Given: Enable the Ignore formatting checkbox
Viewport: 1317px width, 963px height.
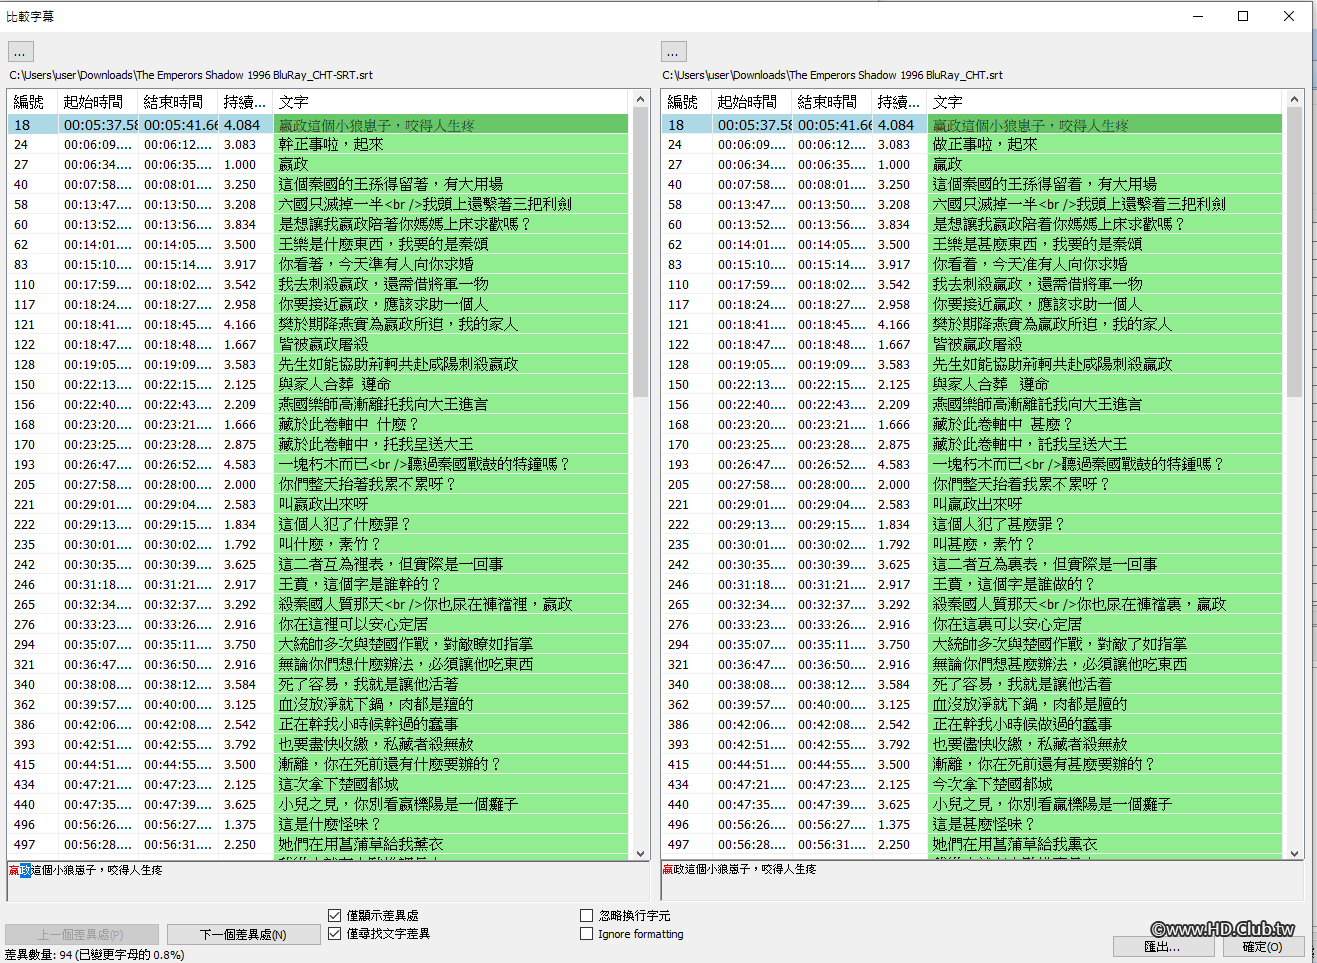Looking at the screenshot, I should coord(587,934).
